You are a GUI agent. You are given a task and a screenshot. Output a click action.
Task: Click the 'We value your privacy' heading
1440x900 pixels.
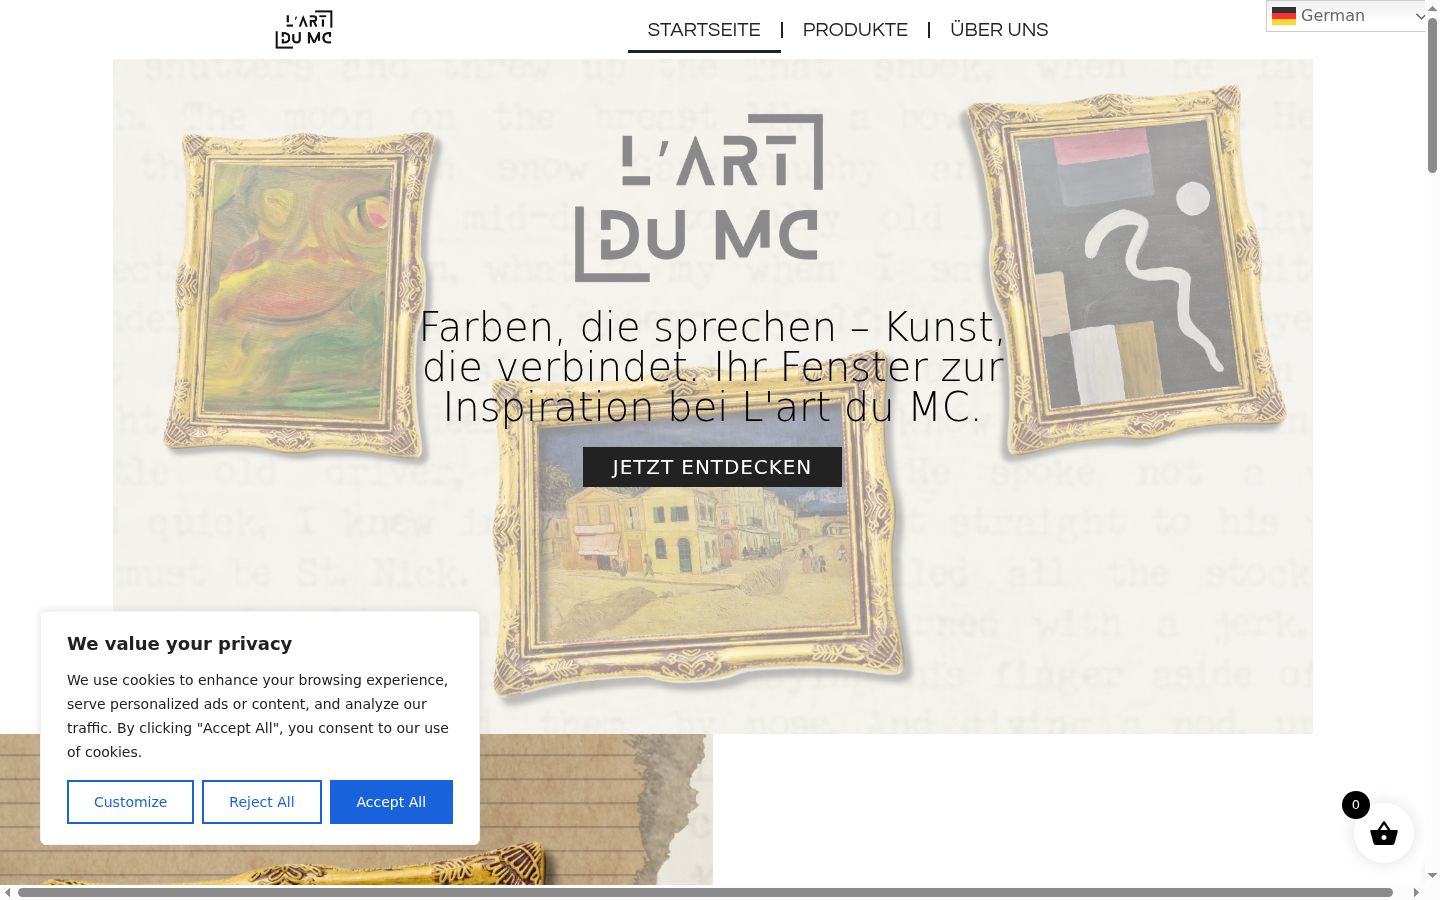[x=180, y=644]
